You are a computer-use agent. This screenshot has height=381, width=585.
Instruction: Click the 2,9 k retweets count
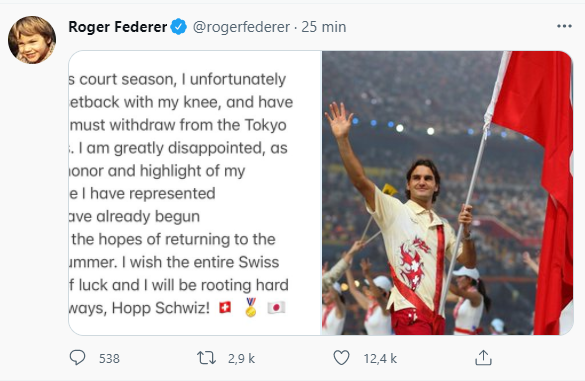tap(241, 359)
